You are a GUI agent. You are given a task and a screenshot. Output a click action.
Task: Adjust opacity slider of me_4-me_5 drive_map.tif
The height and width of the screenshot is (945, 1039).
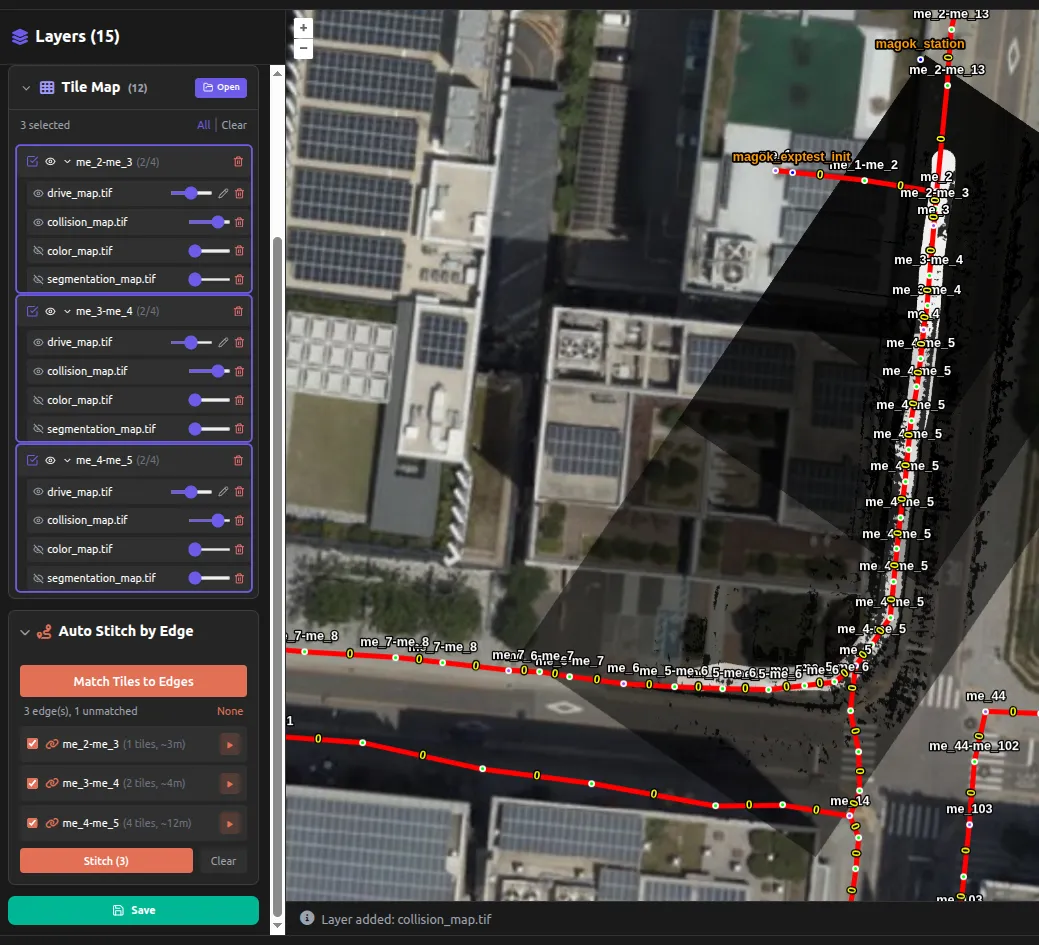[x=191, y=492]
